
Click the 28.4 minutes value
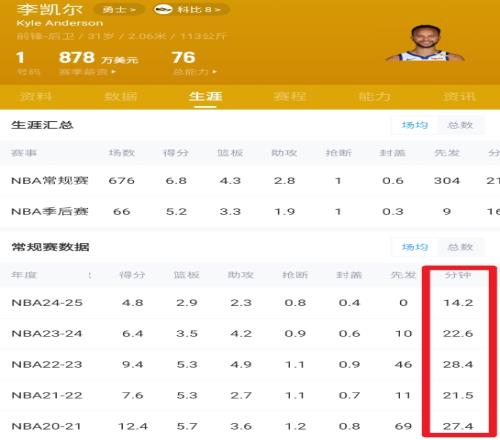(x=458, y=364)
